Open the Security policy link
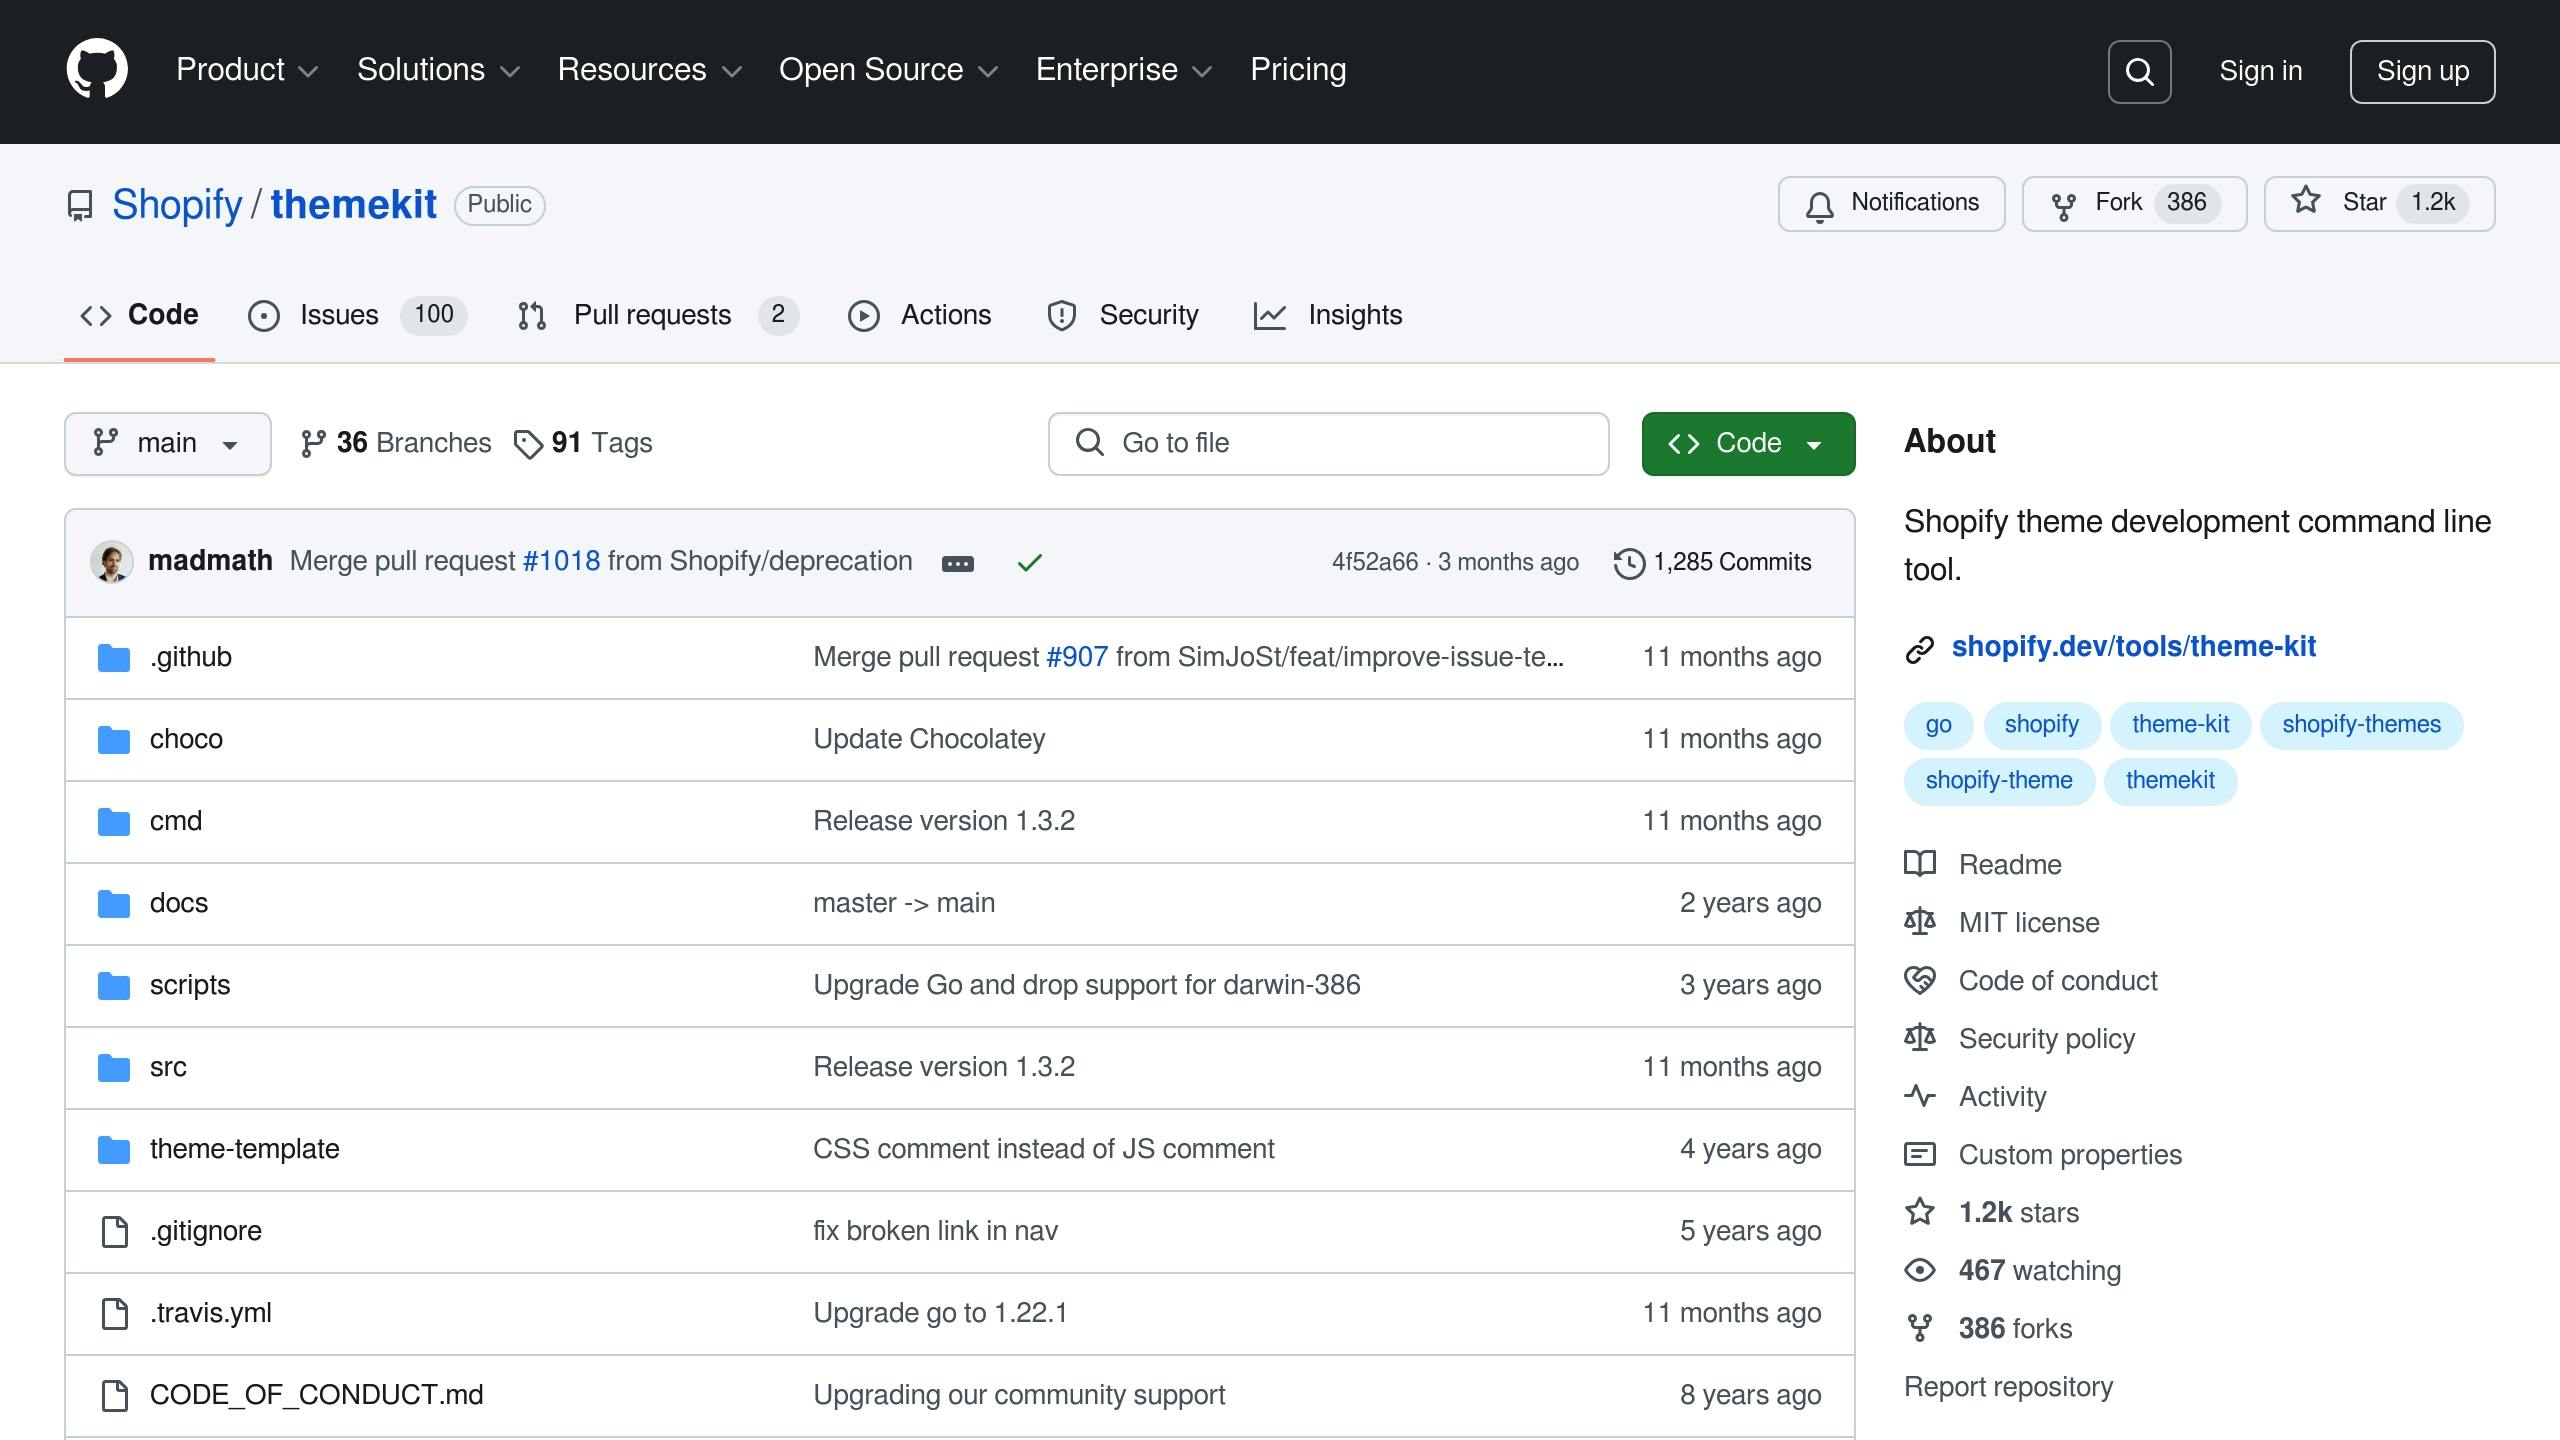Screen dimensions: 2560x1440 (2046, 1039)
